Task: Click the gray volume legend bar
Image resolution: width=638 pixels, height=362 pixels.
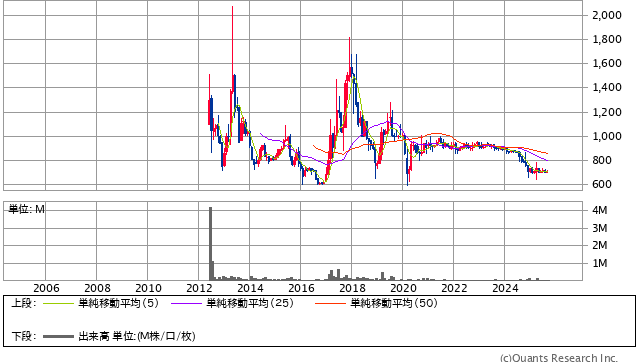Action: 58,337
